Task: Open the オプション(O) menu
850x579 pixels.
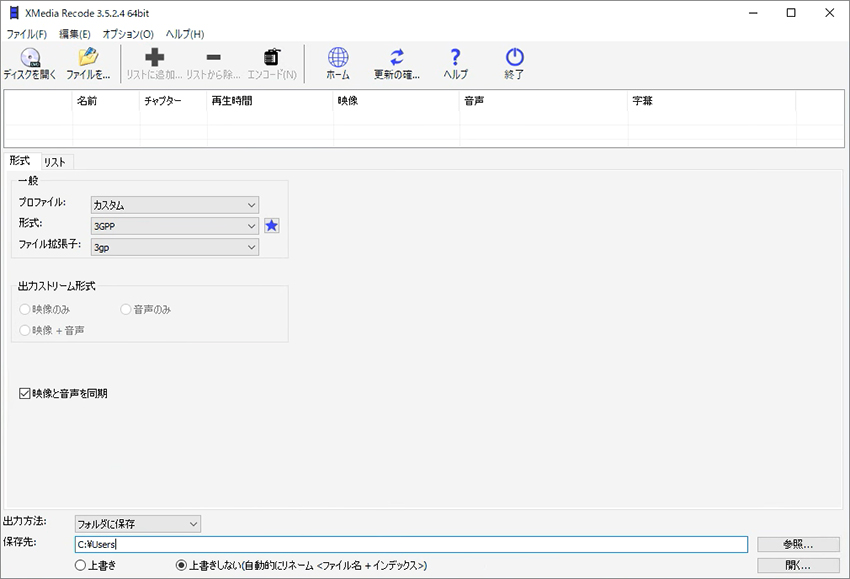Action: click(128, 34)
